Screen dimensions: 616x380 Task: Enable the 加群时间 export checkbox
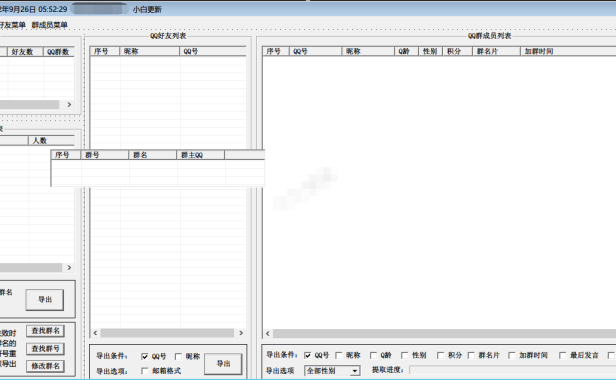coord(512,355)
